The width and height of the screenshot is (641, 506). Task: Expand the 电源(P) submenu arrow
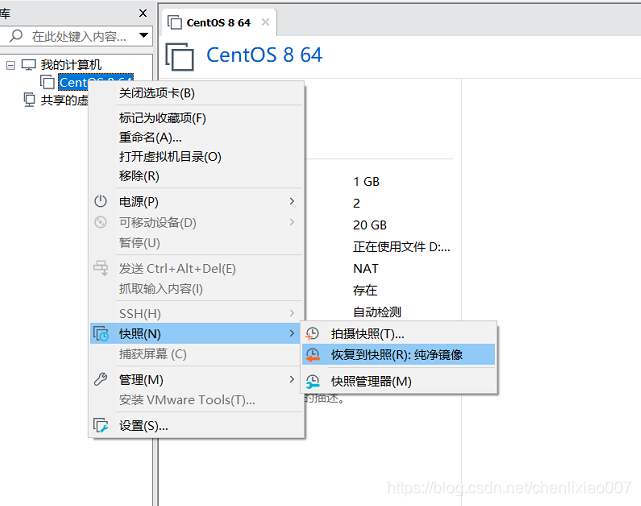291,201
